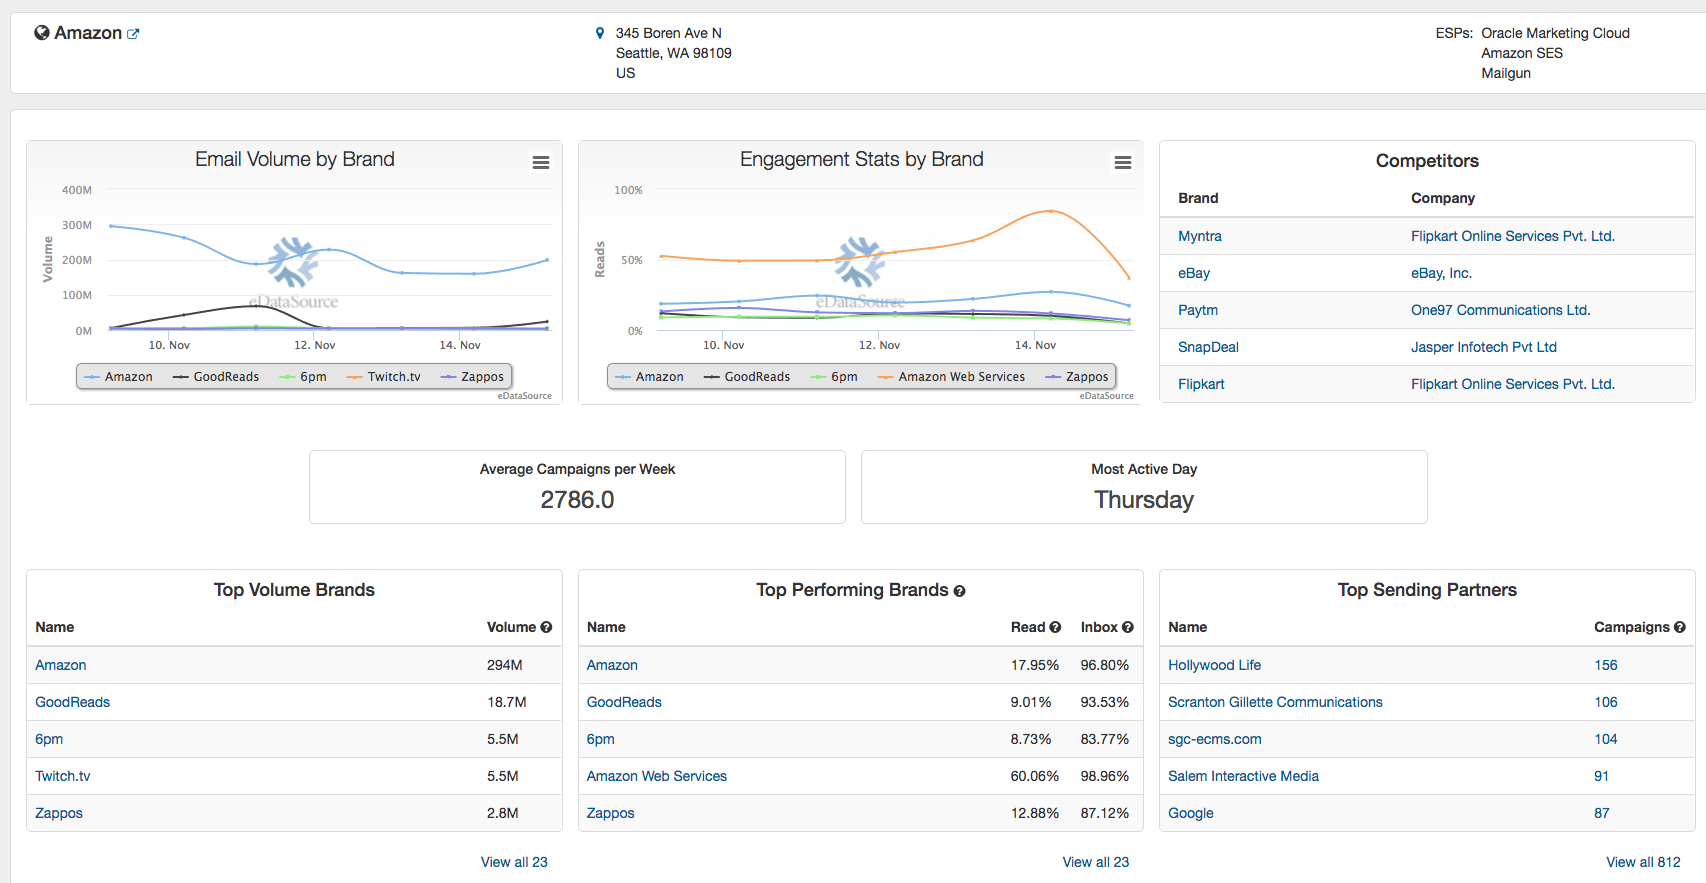Image resolution: width=1706 pixels, height=883 pixels.
Task: Toggle 6pm series in Email Volume legend
Action: pyautogui.click(x=303, y=377)
